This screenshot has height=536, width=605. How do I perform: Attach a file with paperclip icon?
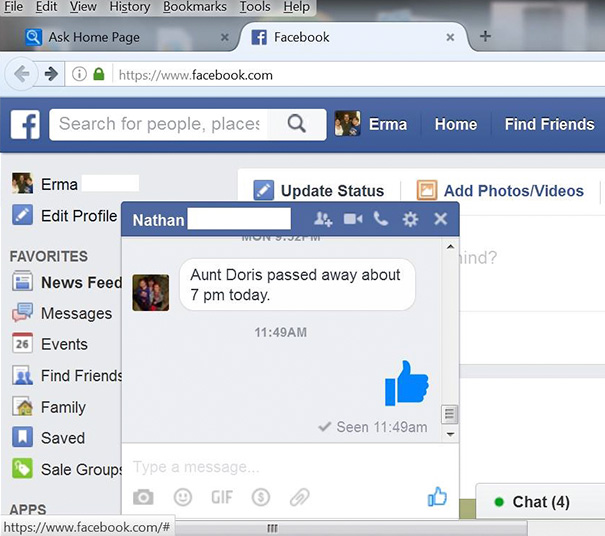click(x=299, y=496)
